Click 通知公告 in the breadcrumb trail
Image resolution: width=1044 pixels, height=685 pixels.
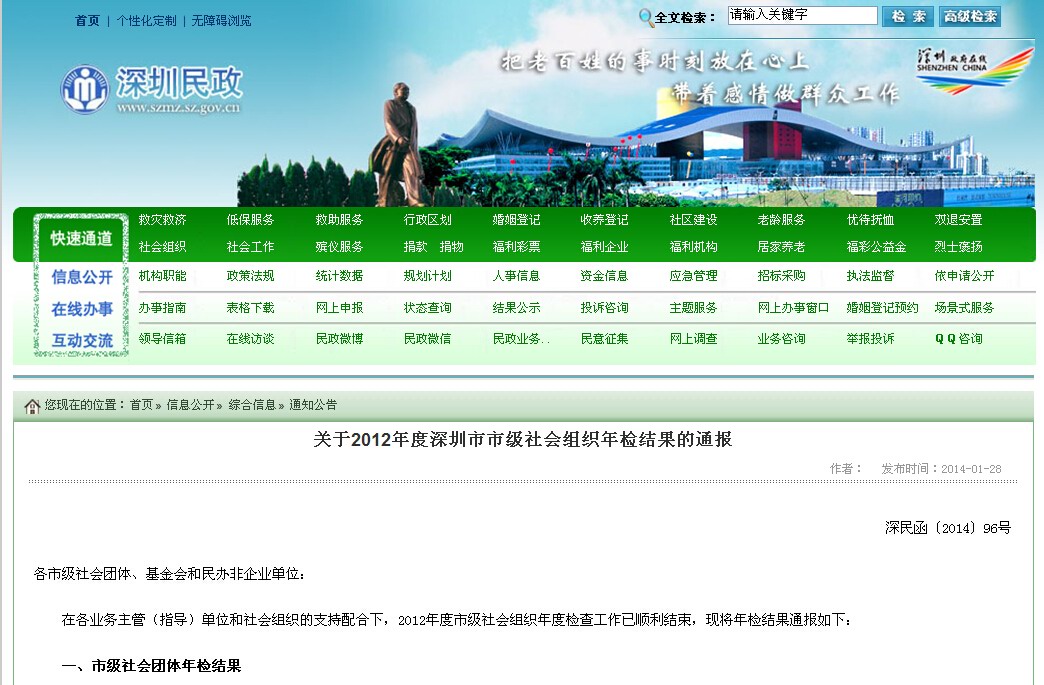pos(313,405)
